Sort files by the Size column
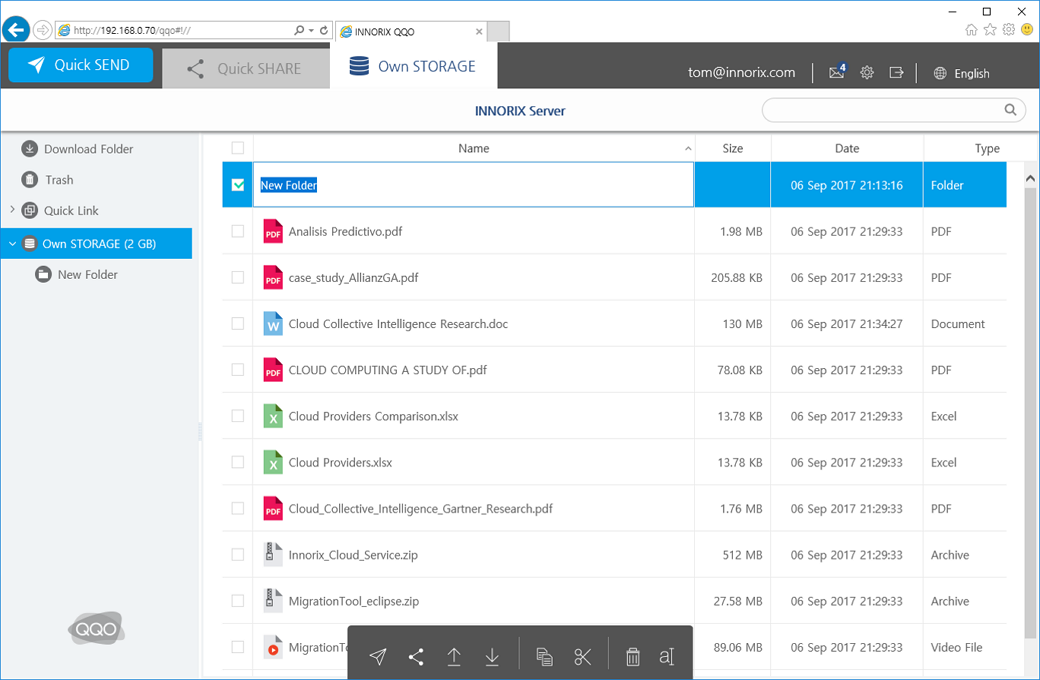 point(732,148)
